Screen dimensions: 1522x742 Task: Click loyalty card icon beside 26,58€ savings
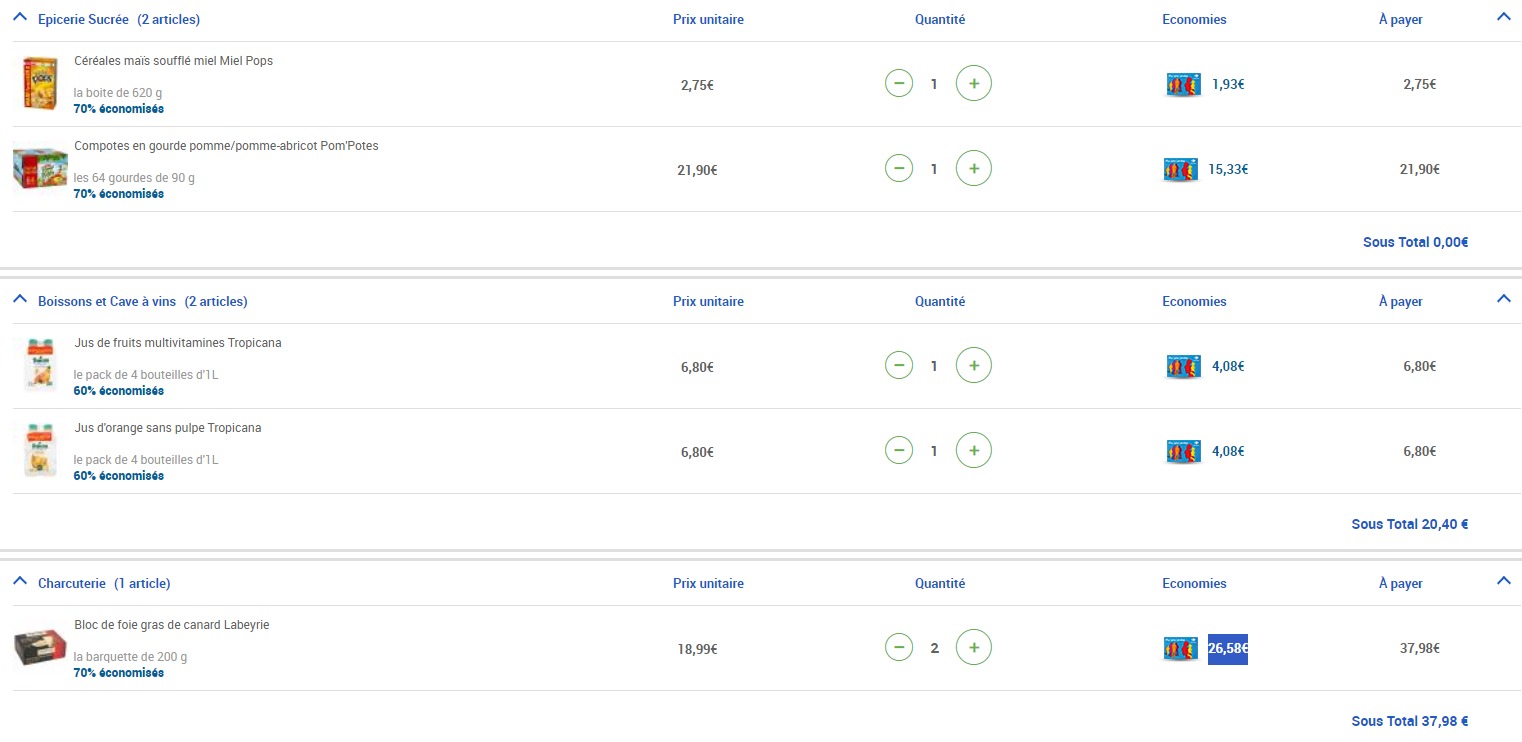(x=1183, y=649)
